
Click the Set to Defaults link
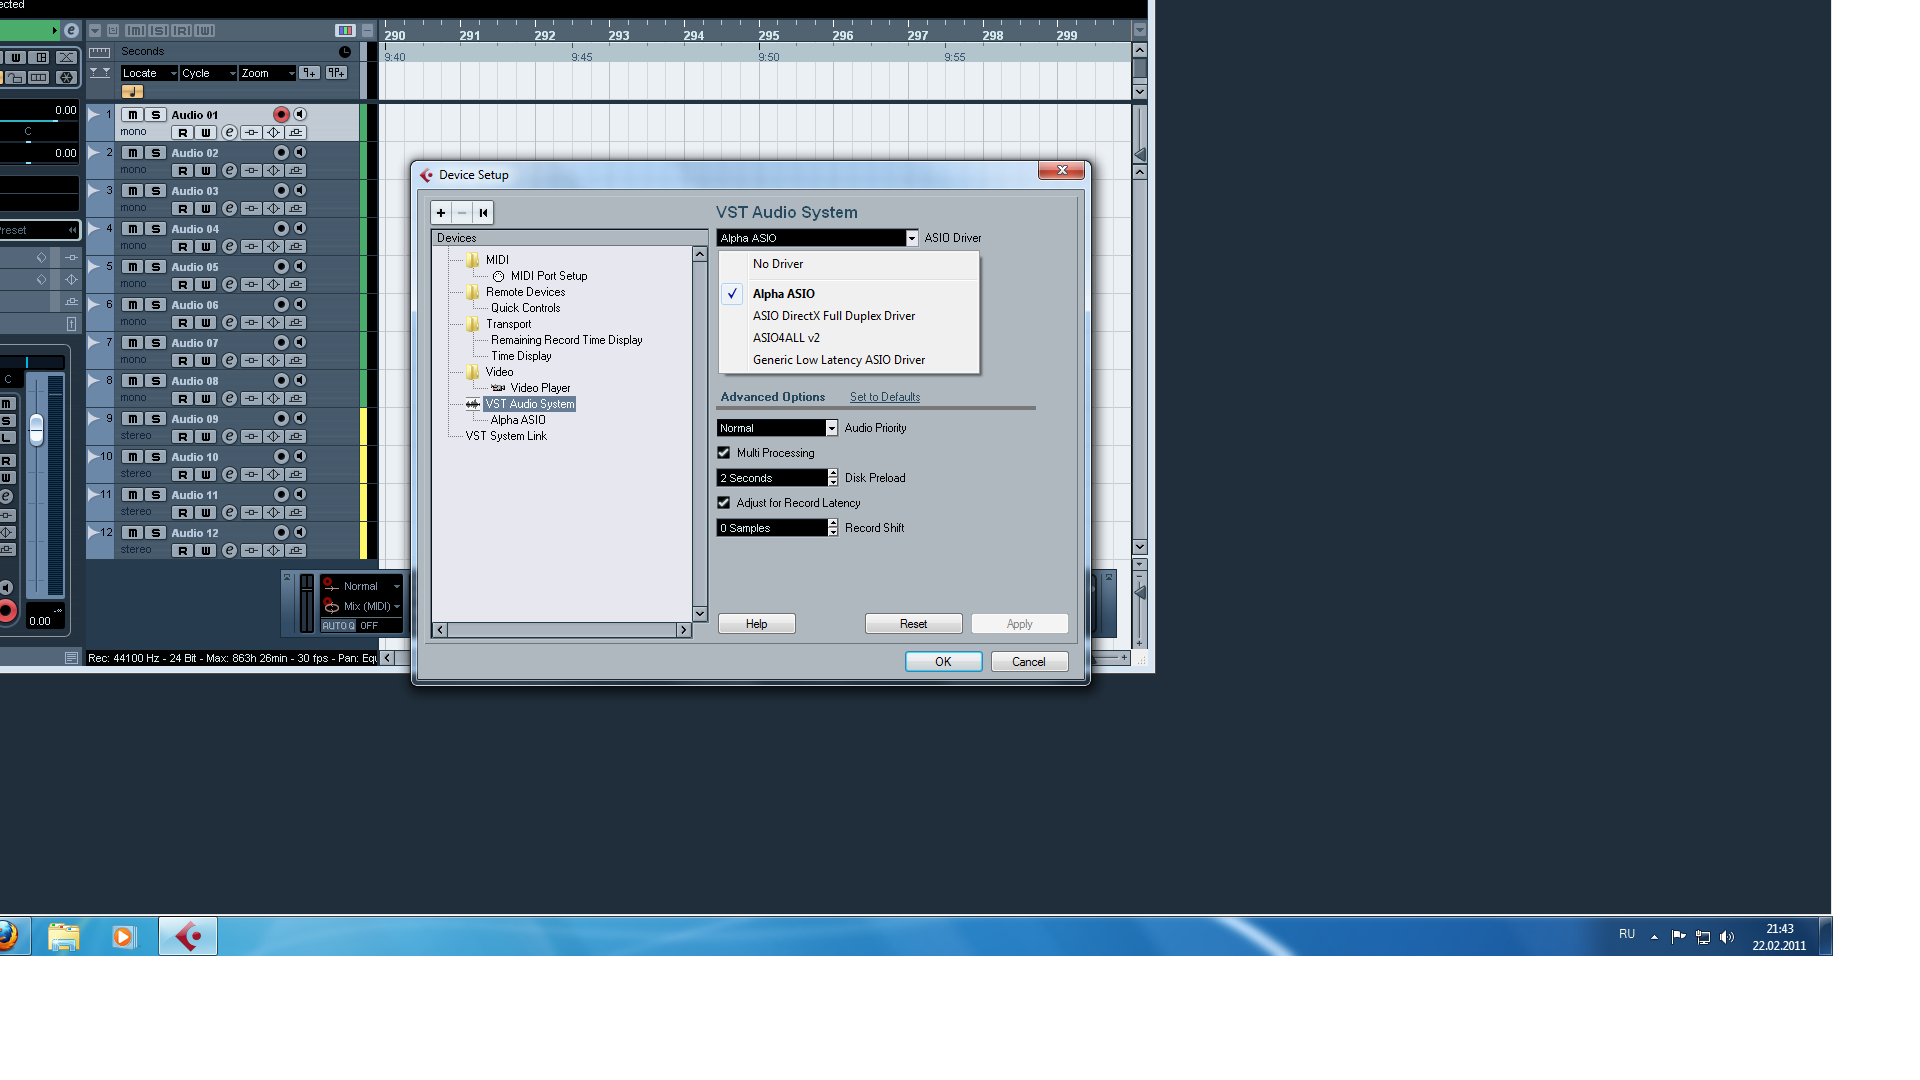pos(884,397)
